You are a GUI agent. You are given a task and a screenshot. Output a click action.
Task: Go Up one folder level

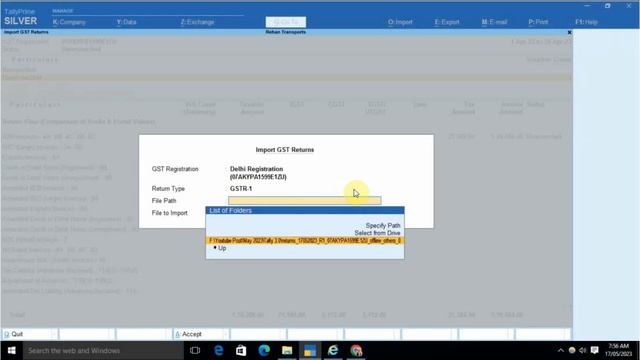point(222,248)
